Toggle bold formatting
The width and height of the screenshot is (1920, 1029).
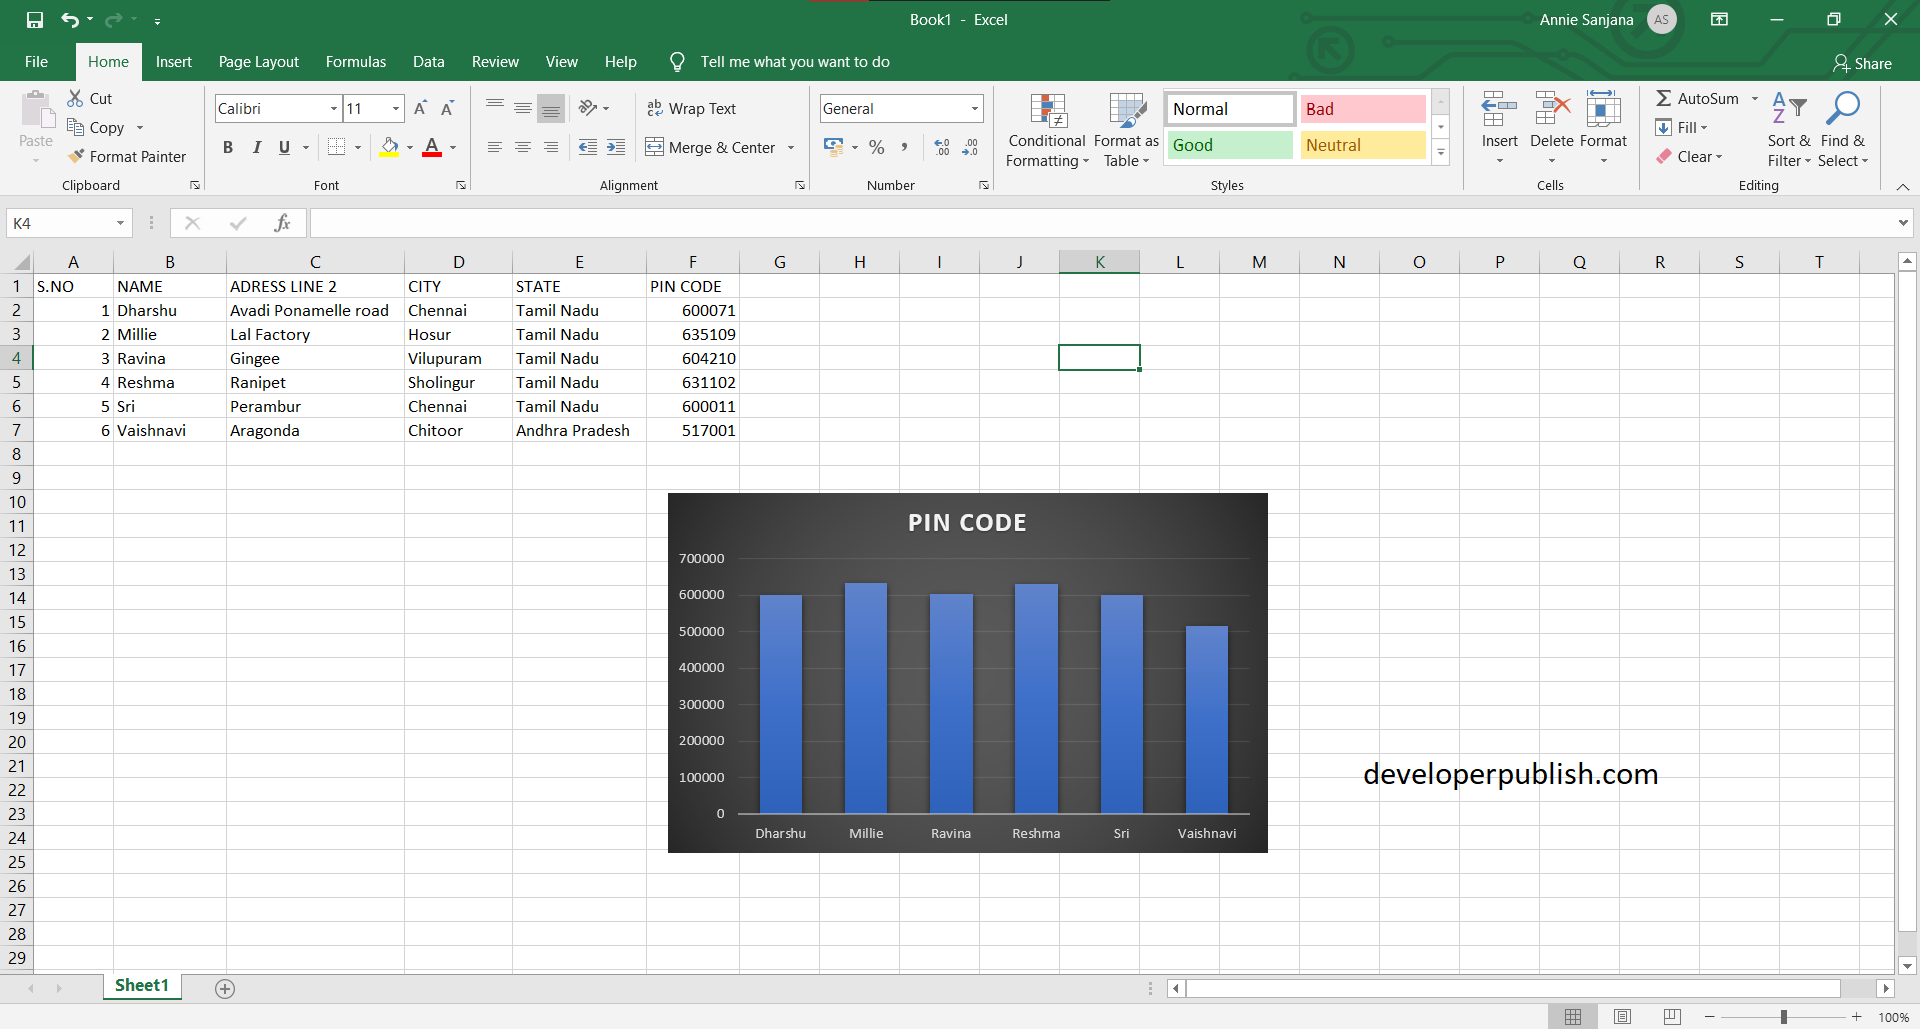(228, 147)
